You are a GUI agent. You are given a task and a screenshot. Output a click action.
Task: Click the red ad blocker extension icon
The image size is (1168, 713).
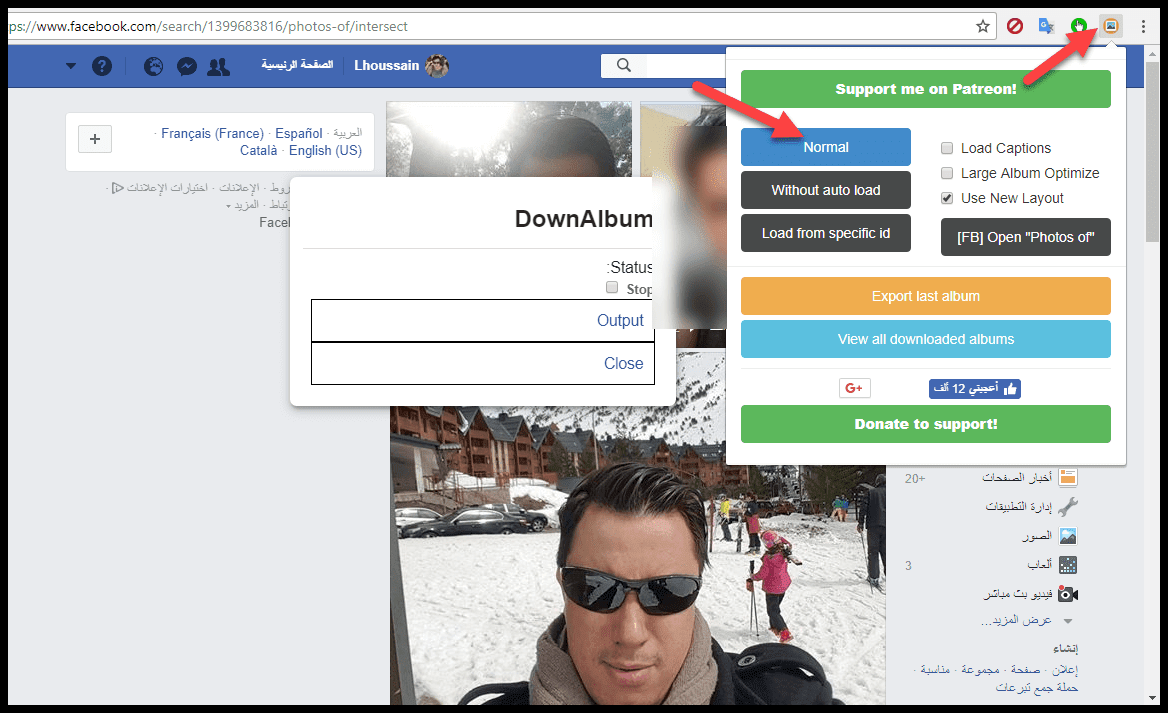point(1015,26)
